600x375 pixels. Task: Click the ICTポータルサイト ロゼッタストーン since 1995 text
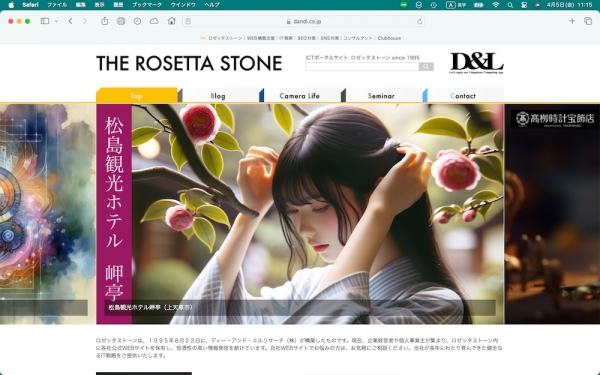pos(362,58)
